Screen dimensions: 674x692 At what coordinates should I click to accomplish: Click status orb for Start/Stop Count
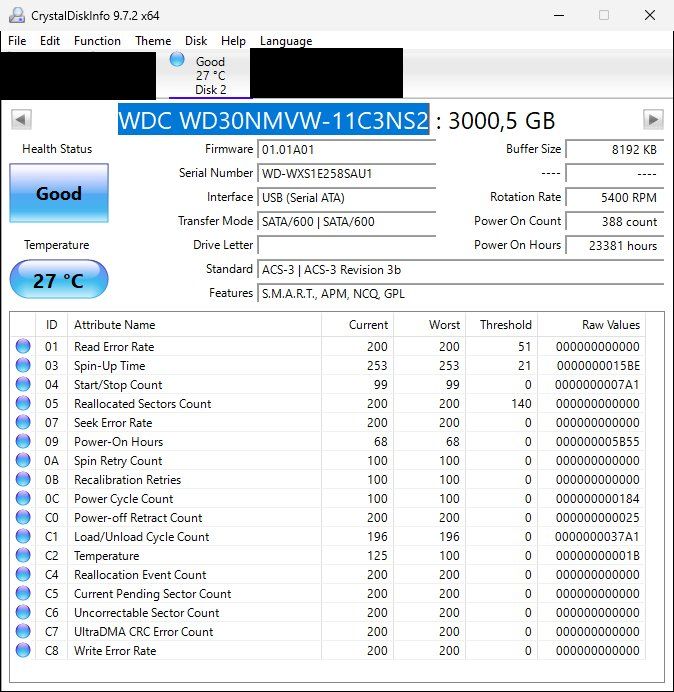tap(23, 384)
